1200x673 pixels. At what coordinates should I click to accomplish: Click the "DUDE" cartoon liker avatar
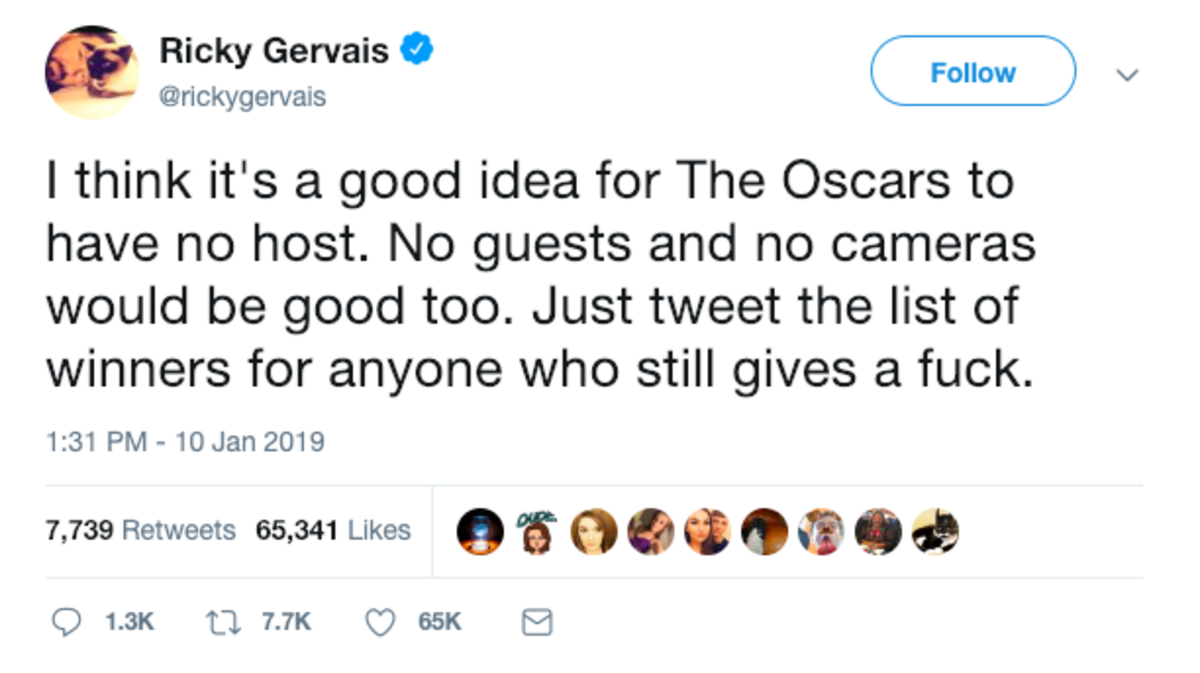pos(536,532)
